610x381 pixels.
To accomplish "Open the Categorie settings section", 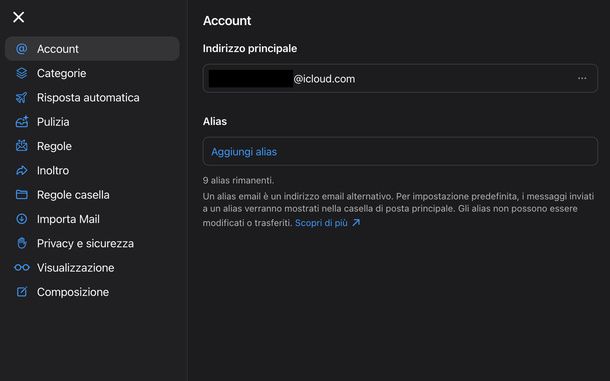I will coord(92,73).
